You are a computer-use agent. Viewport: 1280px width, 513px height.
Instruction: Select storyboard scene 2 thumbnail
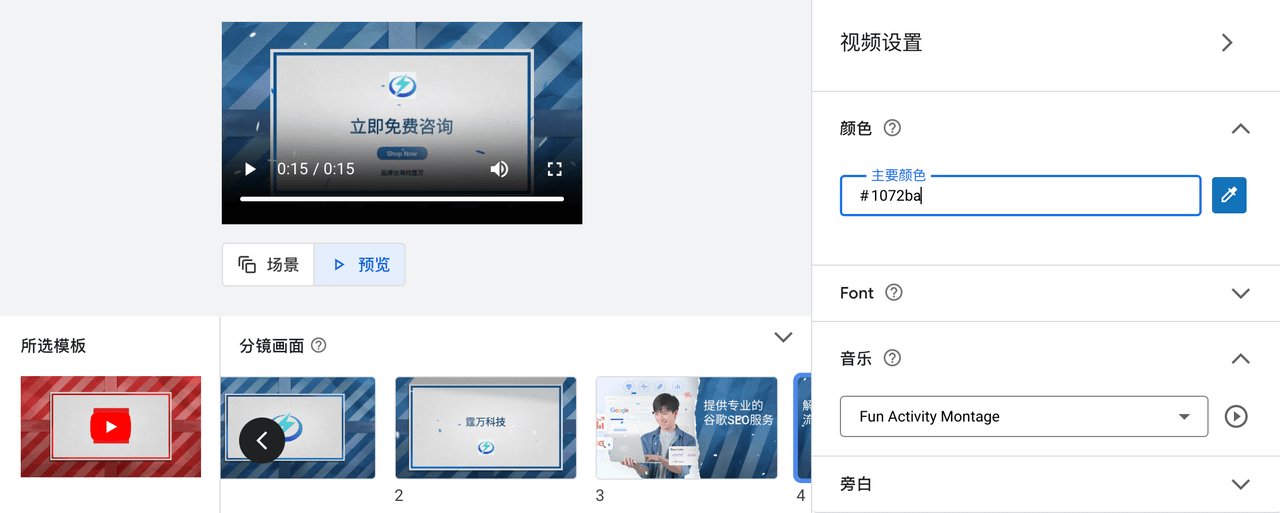point(486,428)
